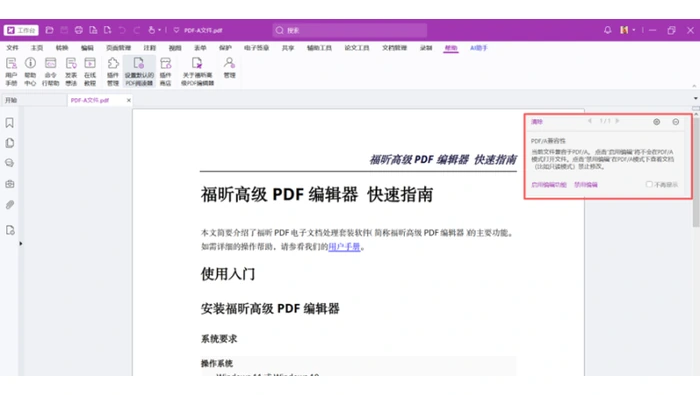
Task: Click the search box in title bar
Action: tap(350, 30)
